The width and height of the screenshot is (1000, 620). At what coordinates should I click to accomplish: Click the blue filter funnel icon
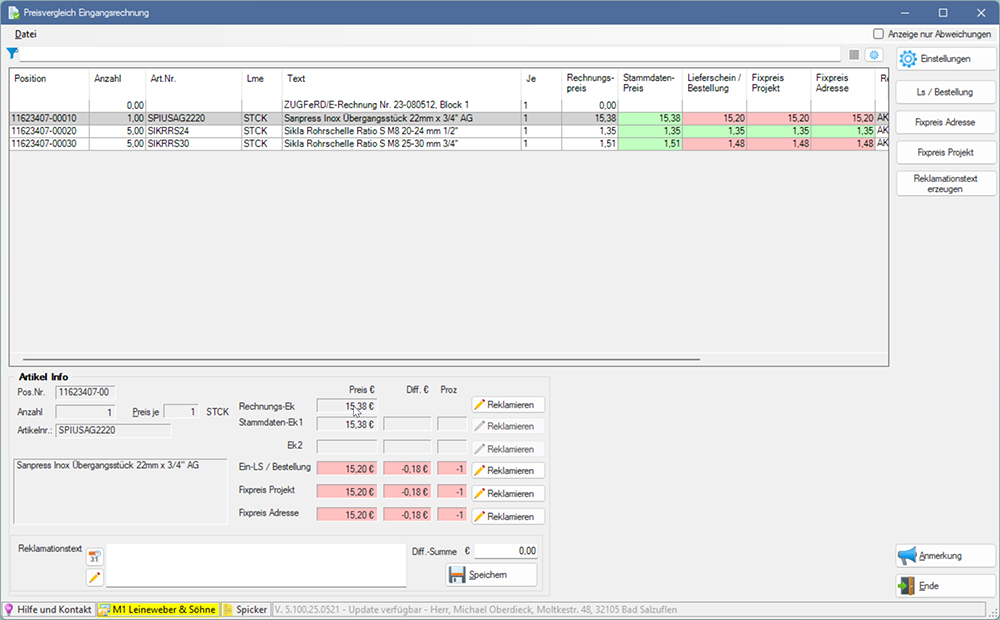pos(12,54)
